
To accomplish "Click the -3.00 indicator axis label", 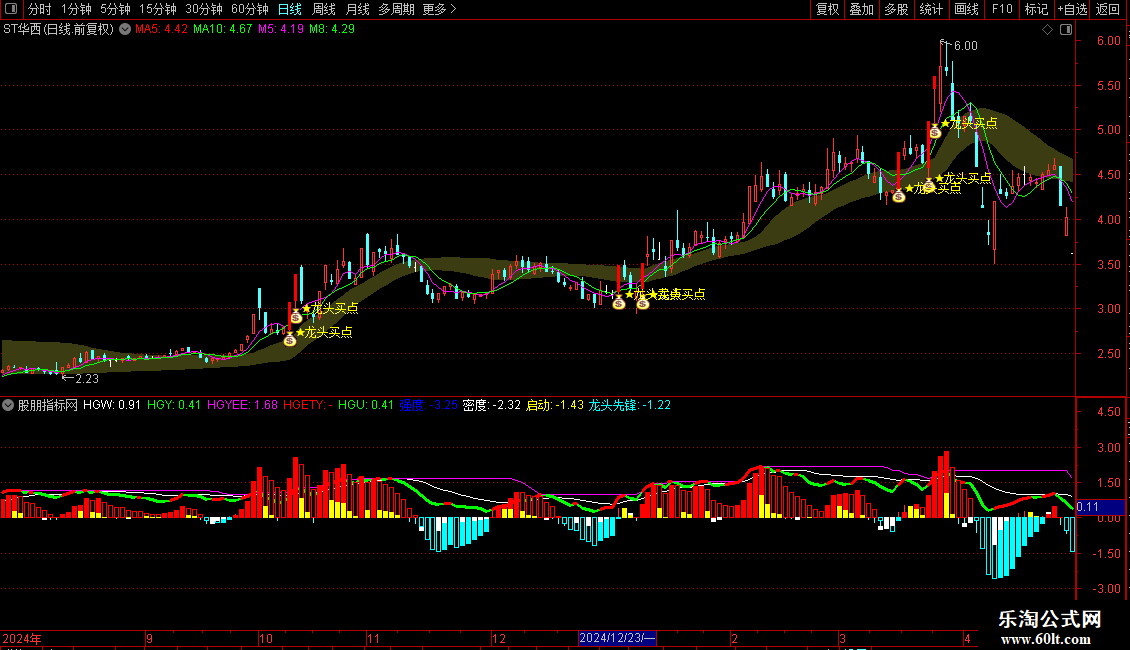I will coord(1106,589).
